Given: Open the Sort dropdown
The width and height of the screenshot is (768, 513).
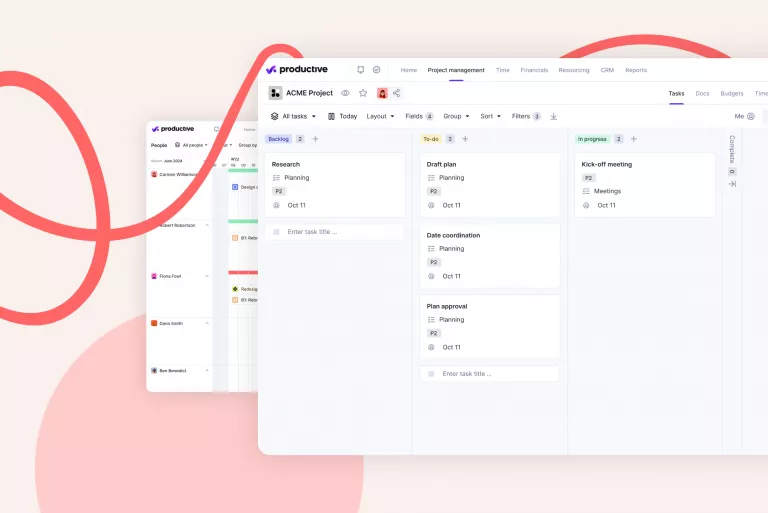Looking at the screenshot, I should pyautogui.click(x=491, y=116).
